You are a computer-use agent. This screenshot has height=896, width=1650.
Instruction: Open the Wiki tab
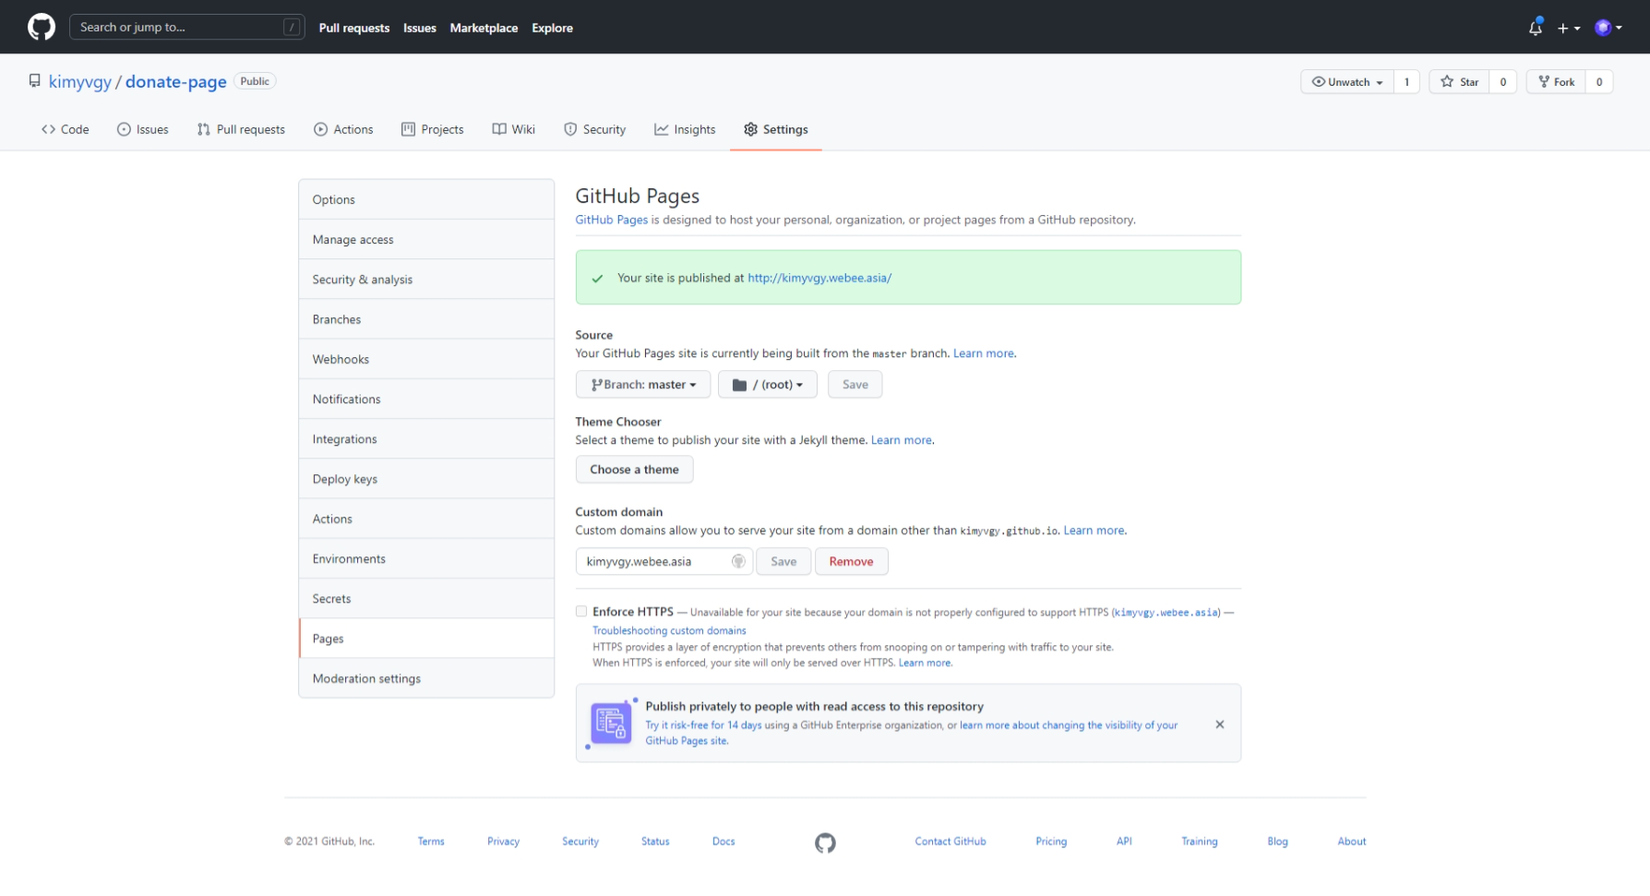pyautogui.click(x=513, y=129)
